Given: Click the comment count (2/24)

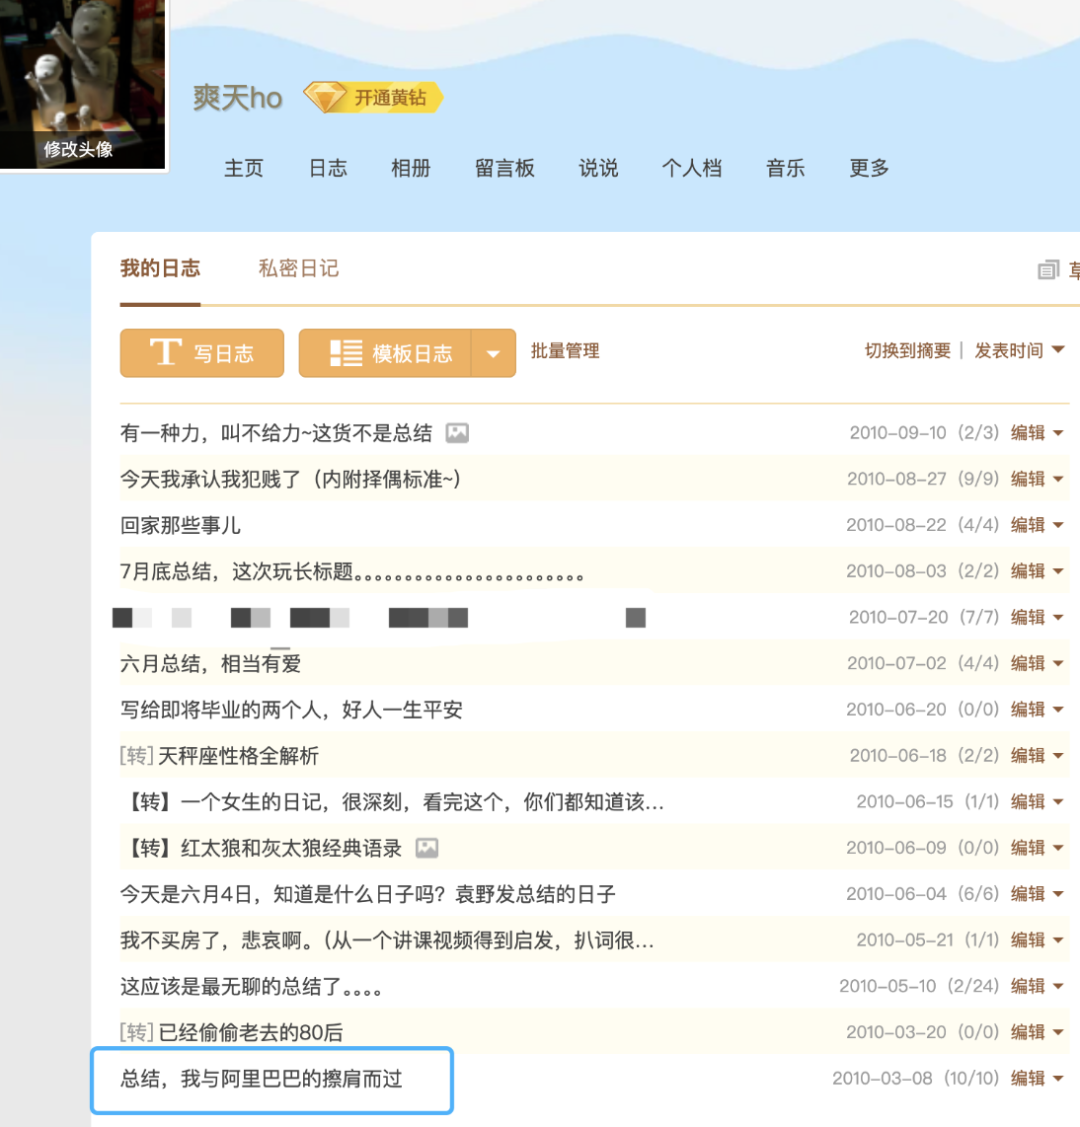Looking at the screenshot, I should (x=972, y=985).
